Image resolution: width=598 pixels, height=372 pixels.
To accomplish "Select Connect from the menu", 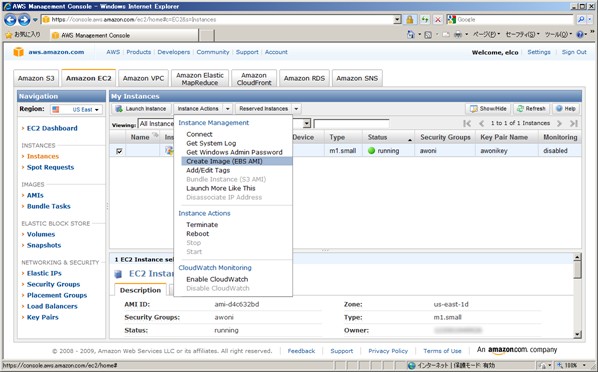I will pyautogui.click(x=199, y=134).
